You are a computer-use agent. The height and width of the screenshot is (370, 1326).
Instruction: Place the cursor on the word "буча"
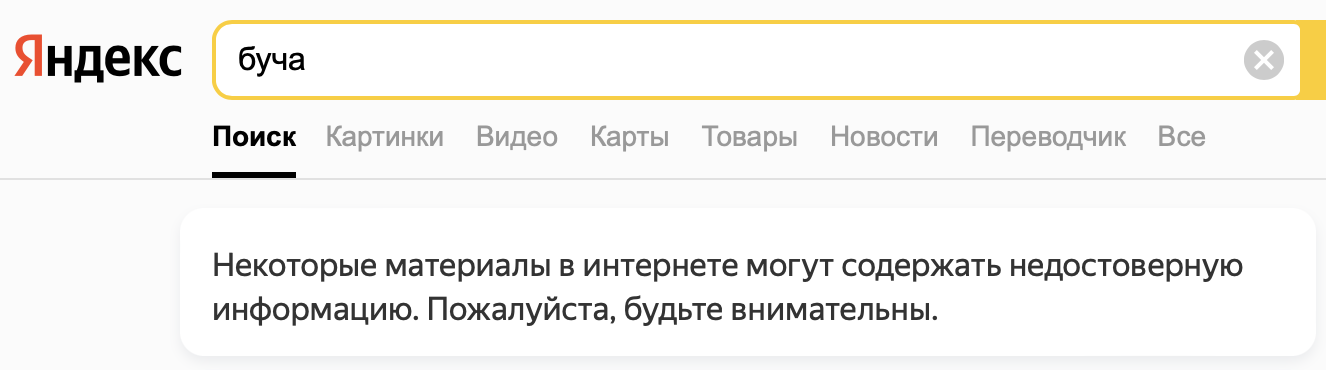271,61
